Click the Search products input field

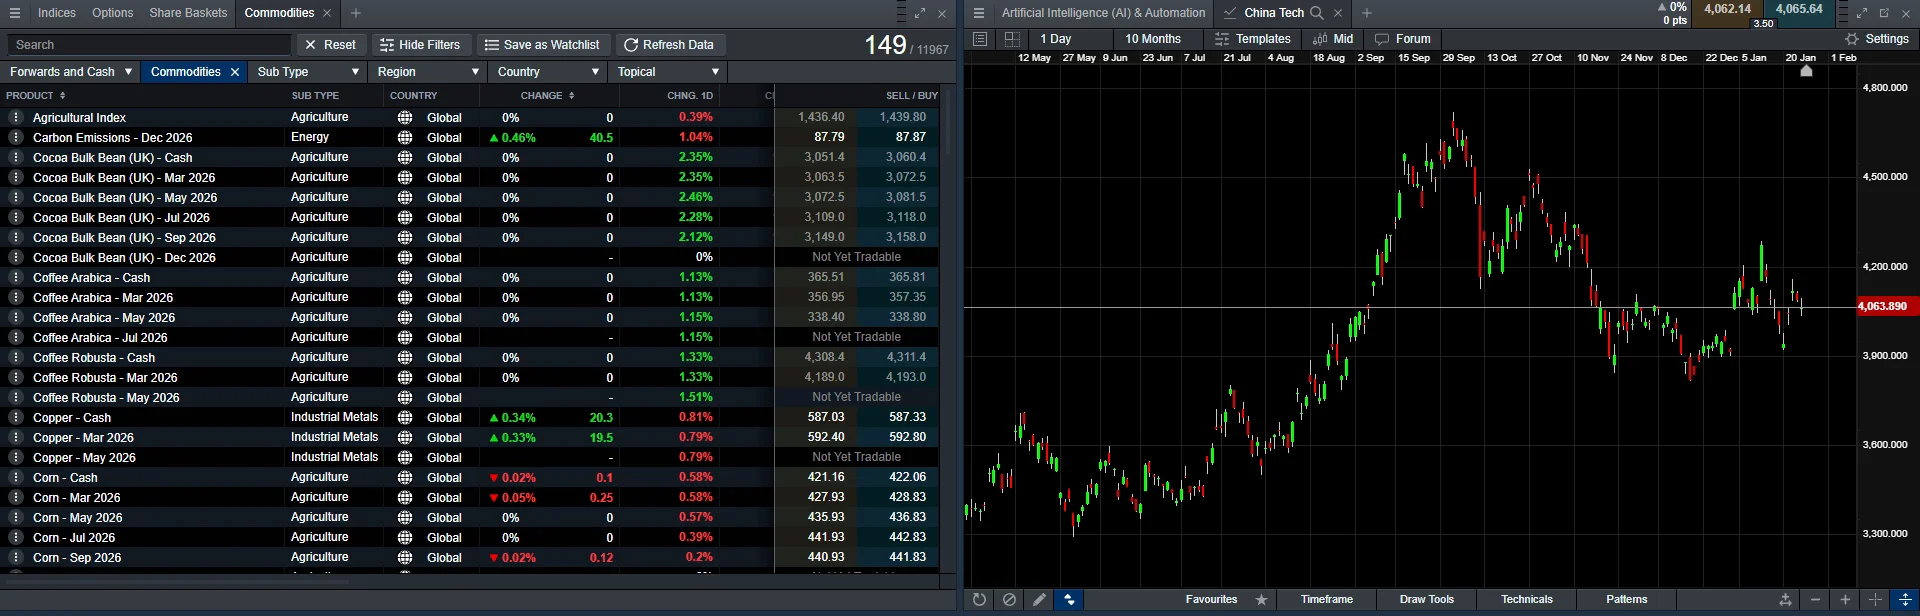(x=149, y=45)
